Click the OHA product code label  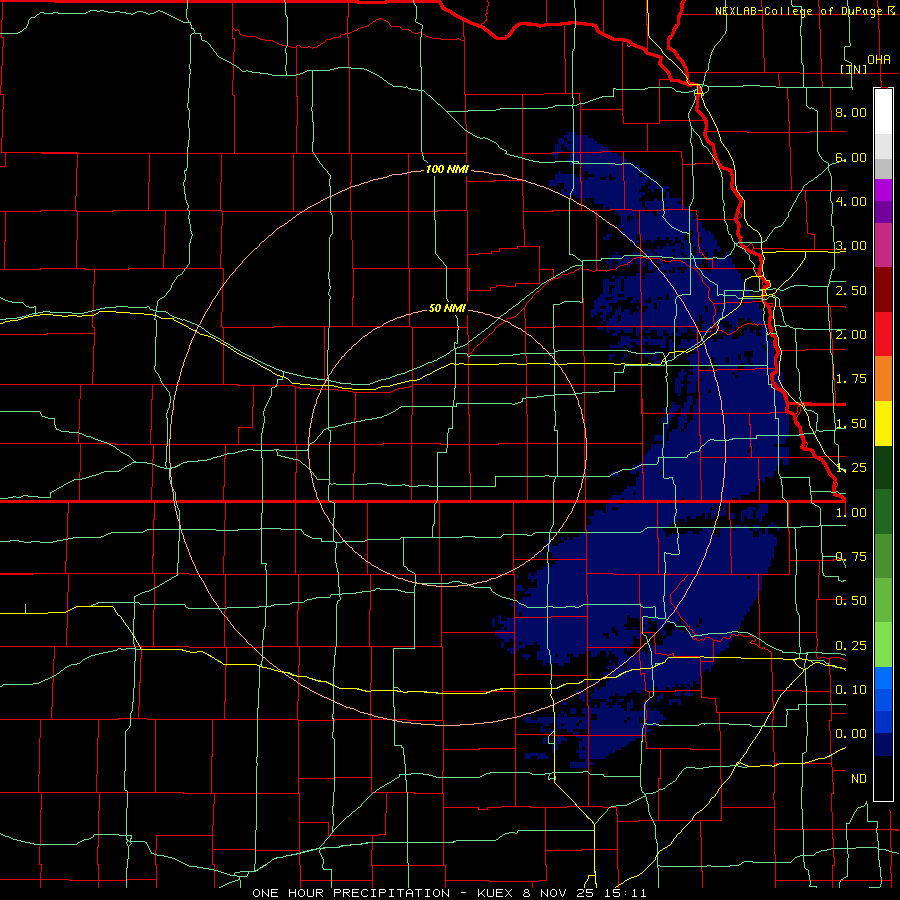tap(878, 59)
